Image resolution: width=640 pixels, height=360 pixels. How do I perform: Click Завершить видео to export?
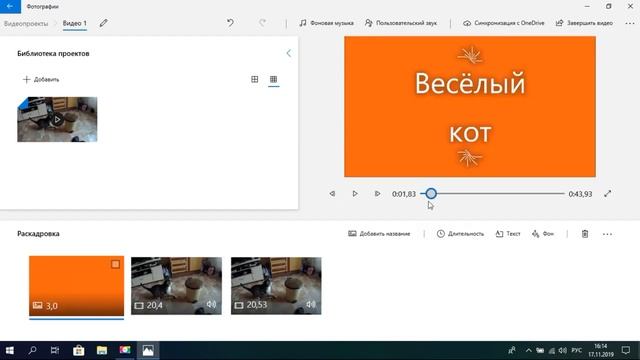584,23
